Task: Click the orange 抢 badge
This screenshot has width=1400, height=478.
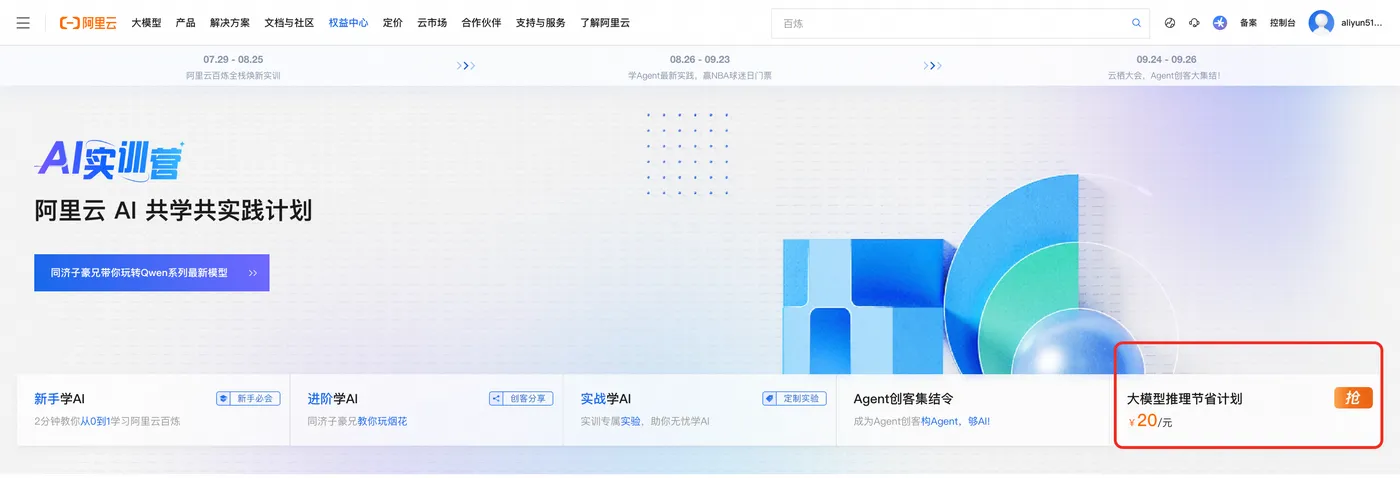Action: pyautogui.click(x=1353, y=398)
